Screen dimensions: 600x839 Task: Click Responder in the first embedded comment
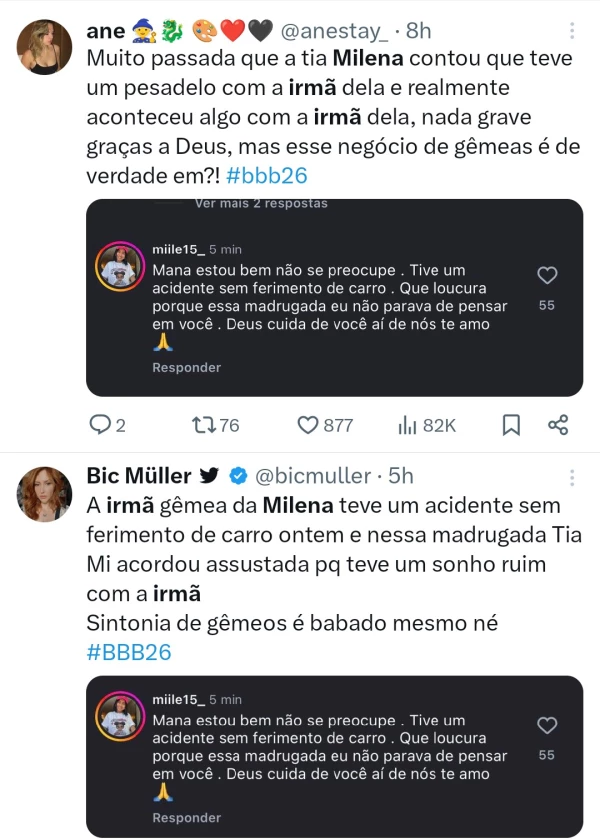click(x=186, y=368)
